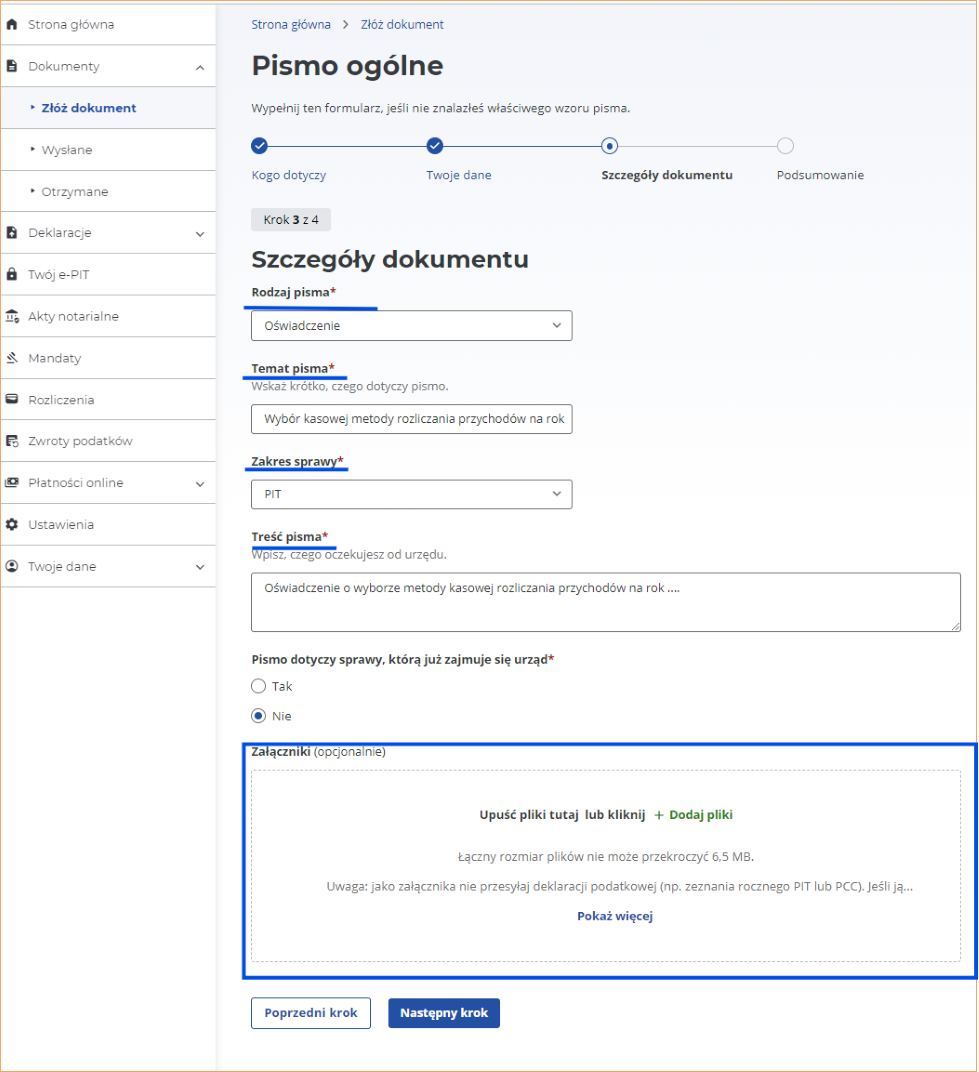Click the Dokumenty document icon
The height and width of the screenshot is (1072, 979).
12,66
